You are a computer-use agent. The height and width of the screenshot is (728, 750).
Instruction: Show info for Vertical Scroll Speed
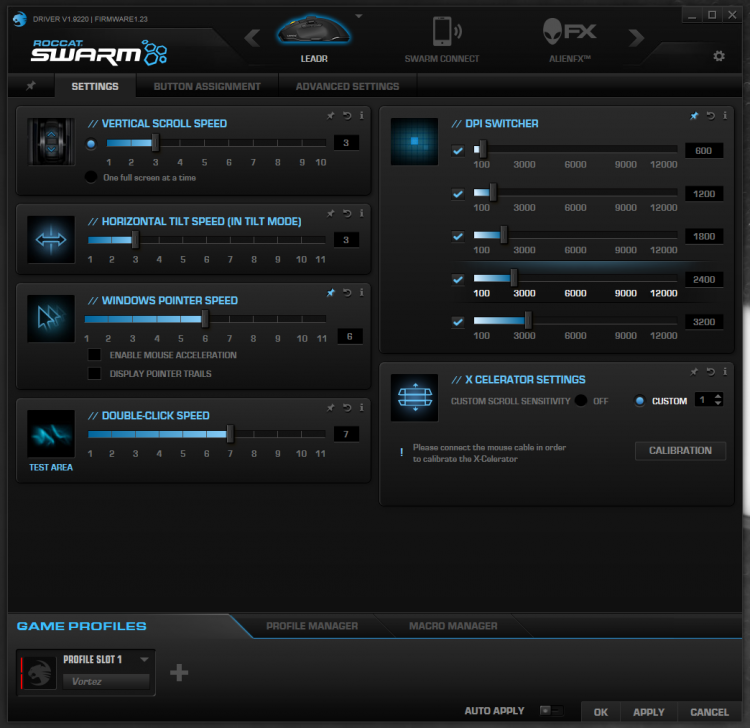pyautogui.click(x=362, y=116)
